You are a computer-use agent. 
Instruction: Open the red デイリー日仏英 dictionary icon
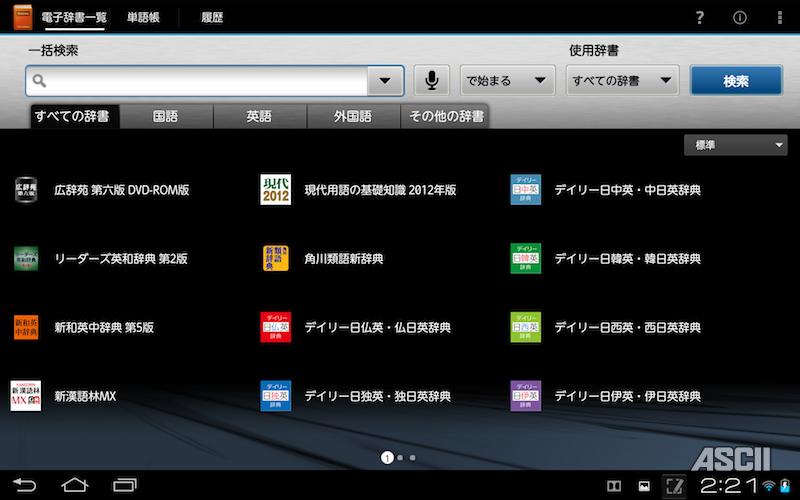pyautogui.click(x=276, y=327)
